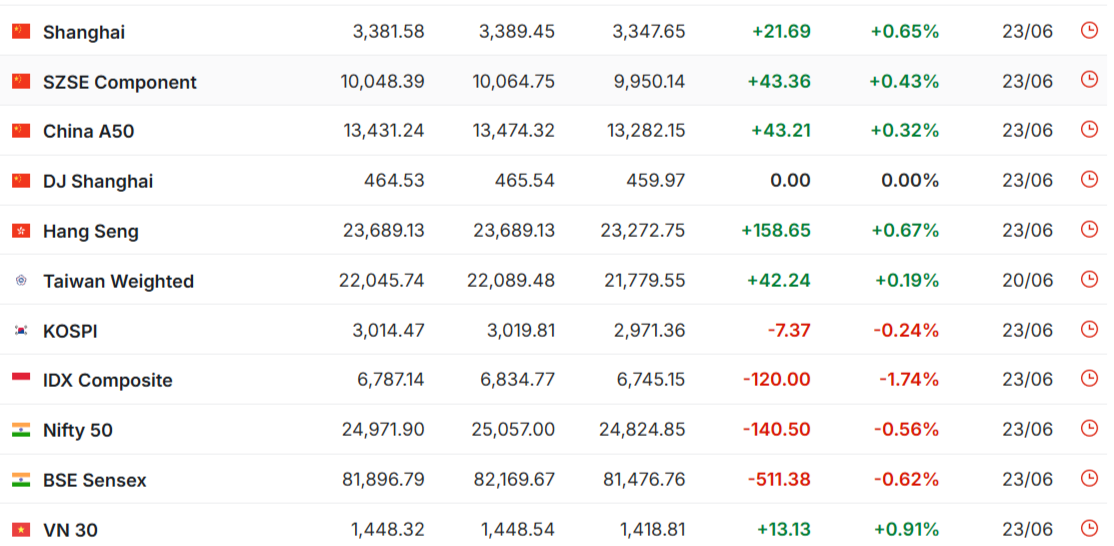
Task: Open the Shanghai index link
Action: click(x=84, y=32)
